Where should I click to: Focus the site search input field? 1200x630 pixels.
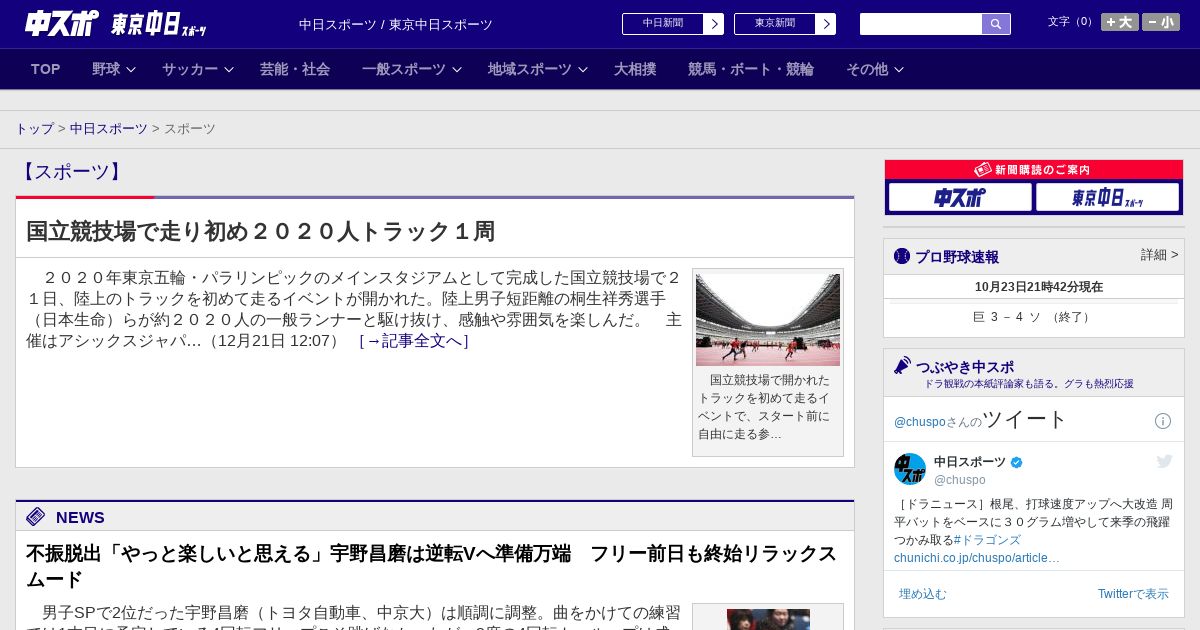click(921, 24)
